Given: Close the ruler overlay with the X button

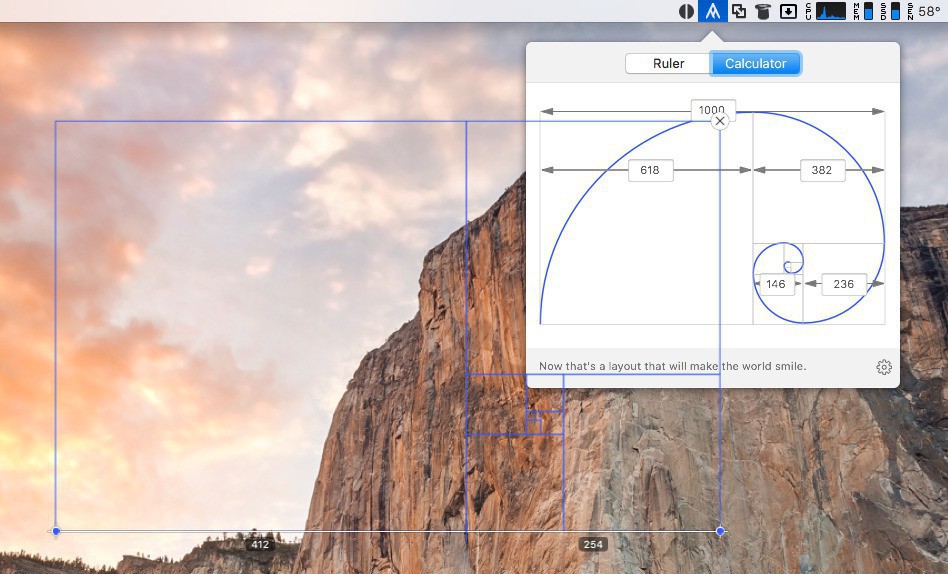Looking at the screenshot, I should (720, 121).
